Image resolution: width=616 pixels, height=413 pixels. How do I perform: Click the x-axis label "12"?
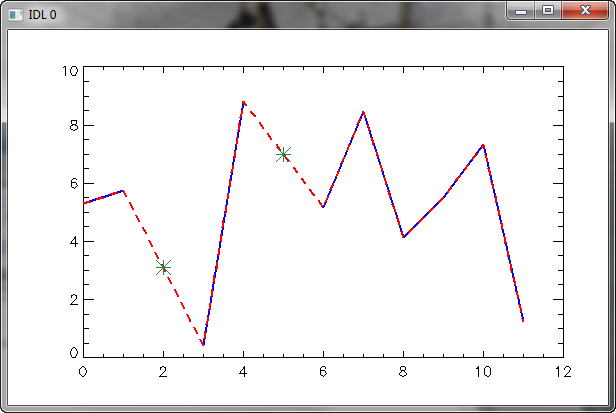click(x=563, y=372)
